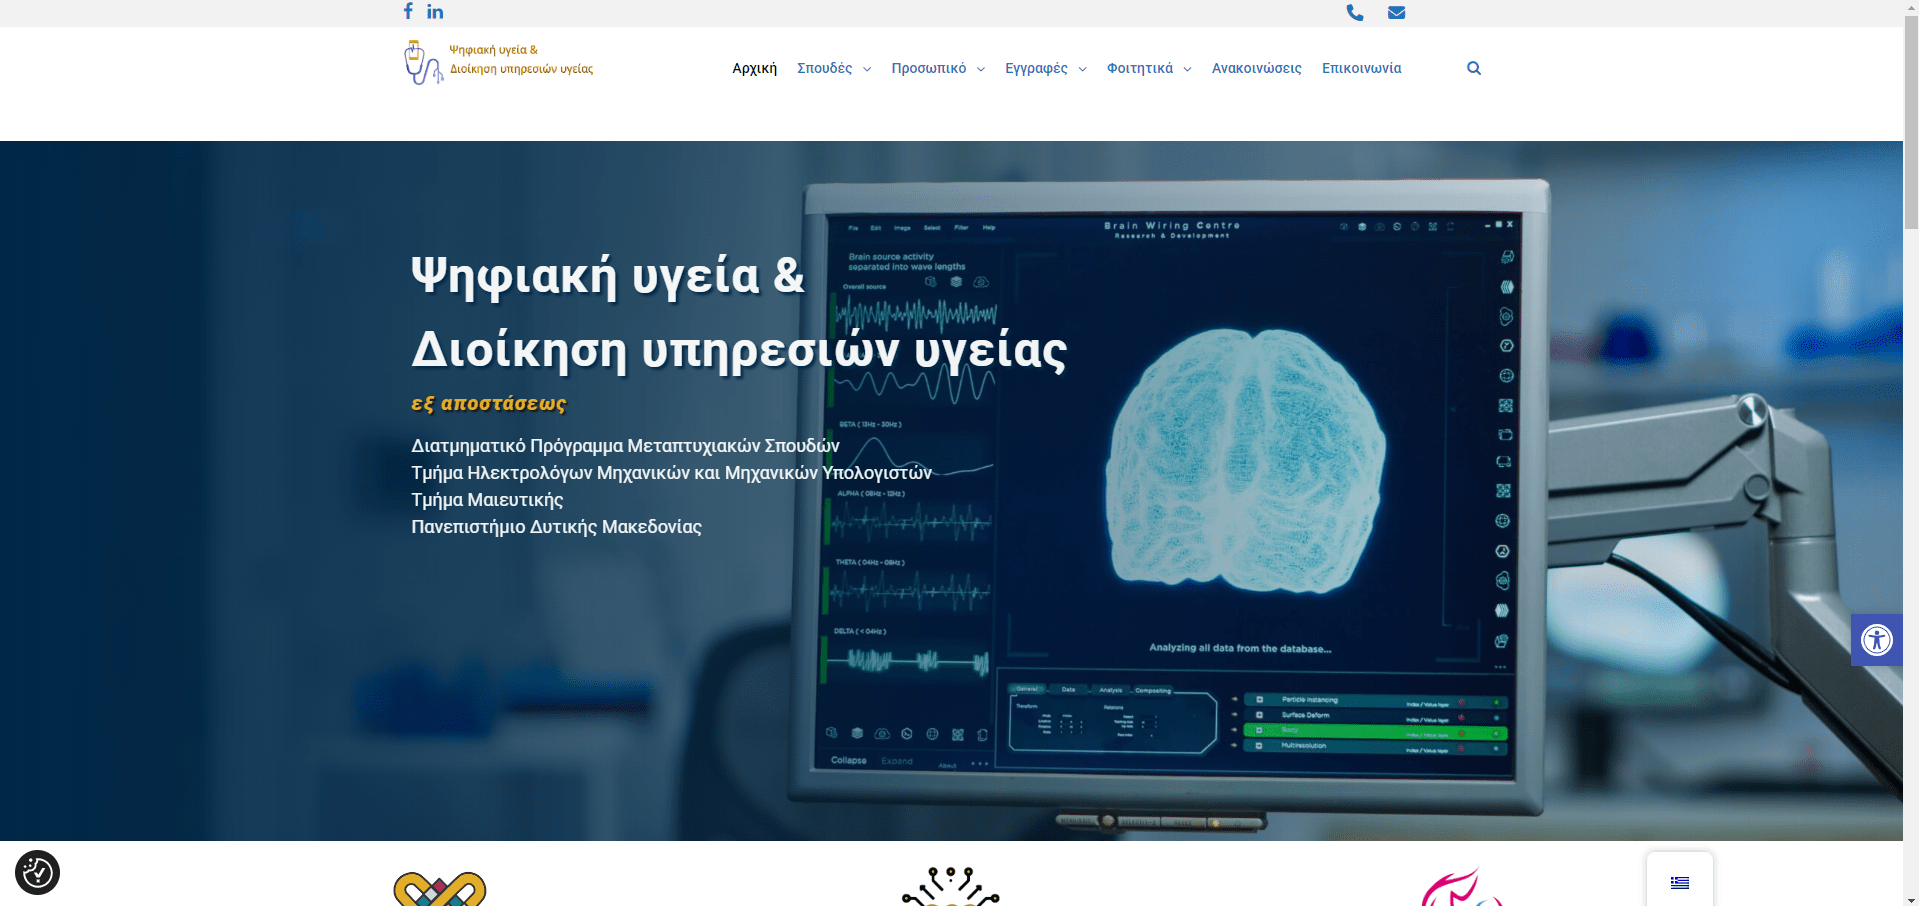
Task: Click the logo text Ψηφιακή υγεία &
Action: click(x=494, y=50)
